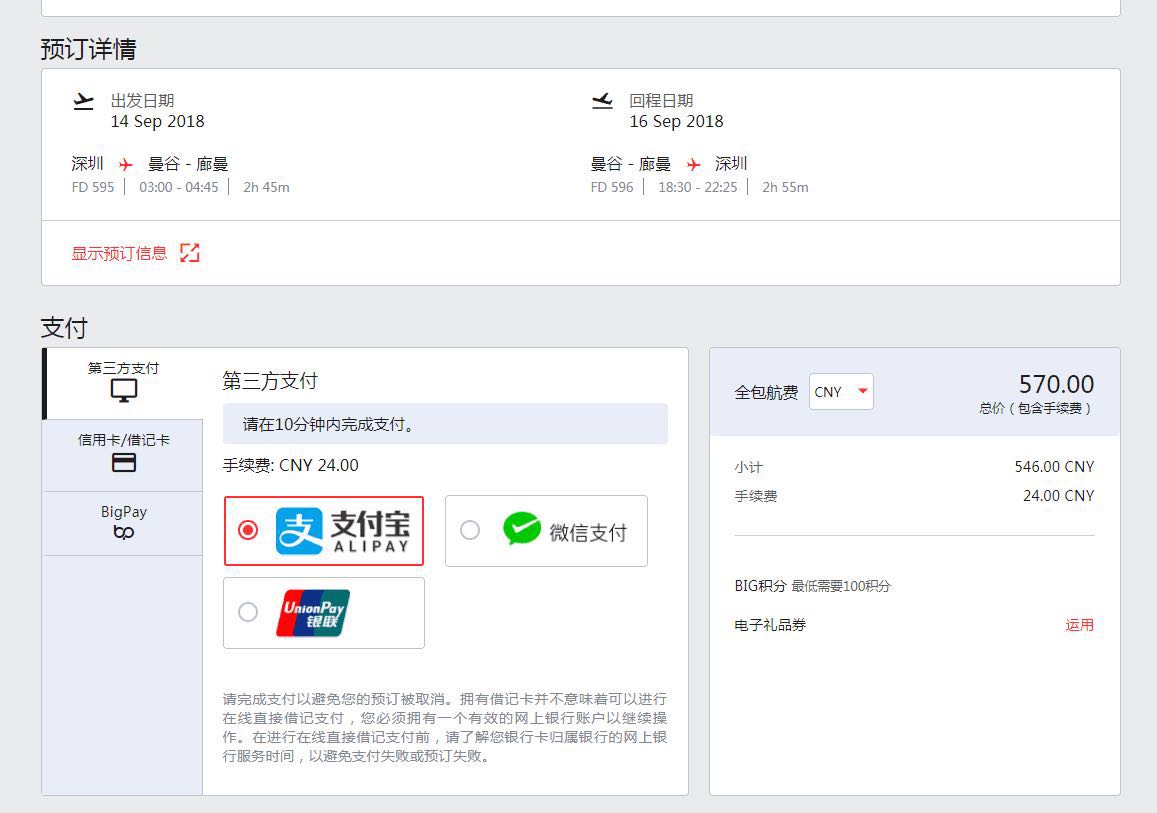Click the payment disclaimer paragraph
Image resolution: width=1157 pixels, height=813 pixels.
tap(445, 727)
